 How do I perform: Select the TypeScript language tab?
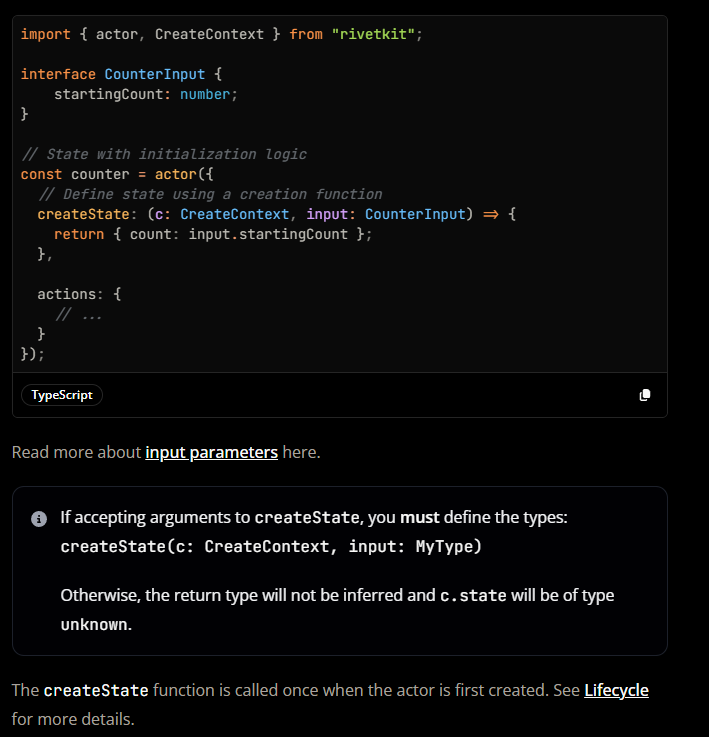coord(62,395)
